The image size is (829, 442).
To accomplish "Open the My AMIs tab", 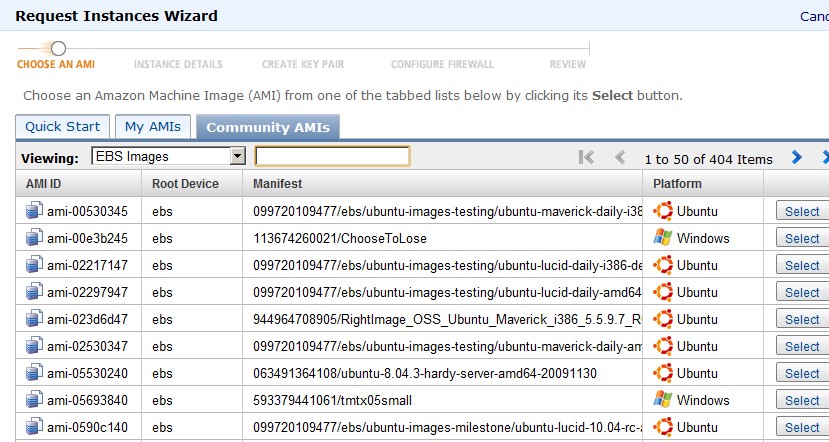I will pyautogui.click(x=152, y=127).
